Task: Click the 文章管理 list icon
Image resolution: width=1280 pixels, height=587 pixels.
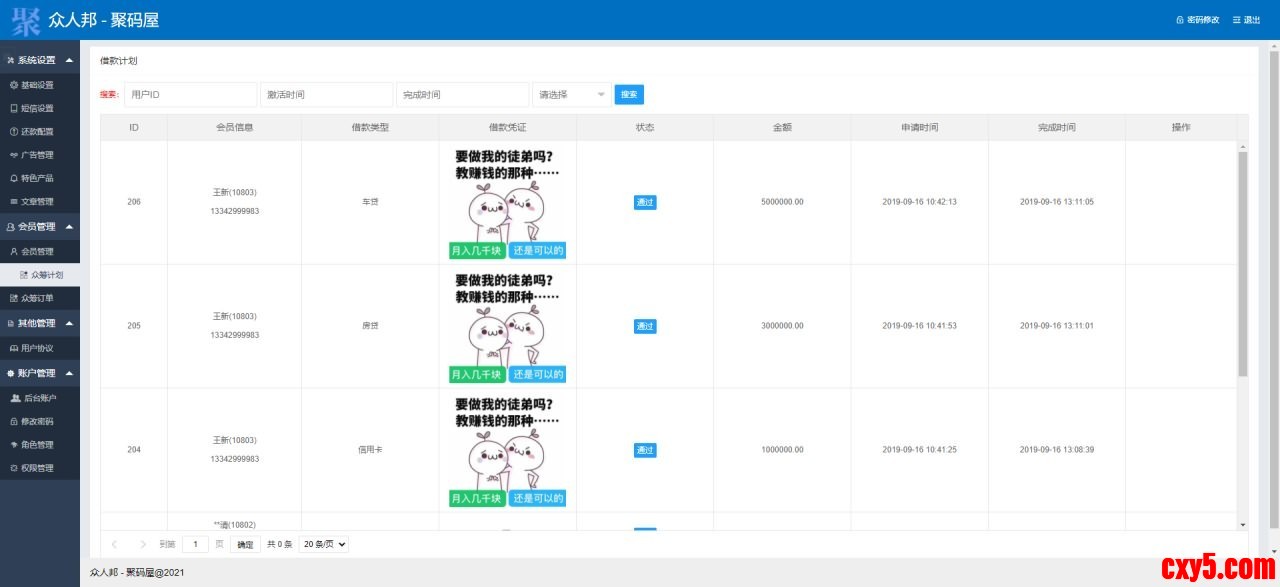Action: pyautogui.click(x=14, y=201)
